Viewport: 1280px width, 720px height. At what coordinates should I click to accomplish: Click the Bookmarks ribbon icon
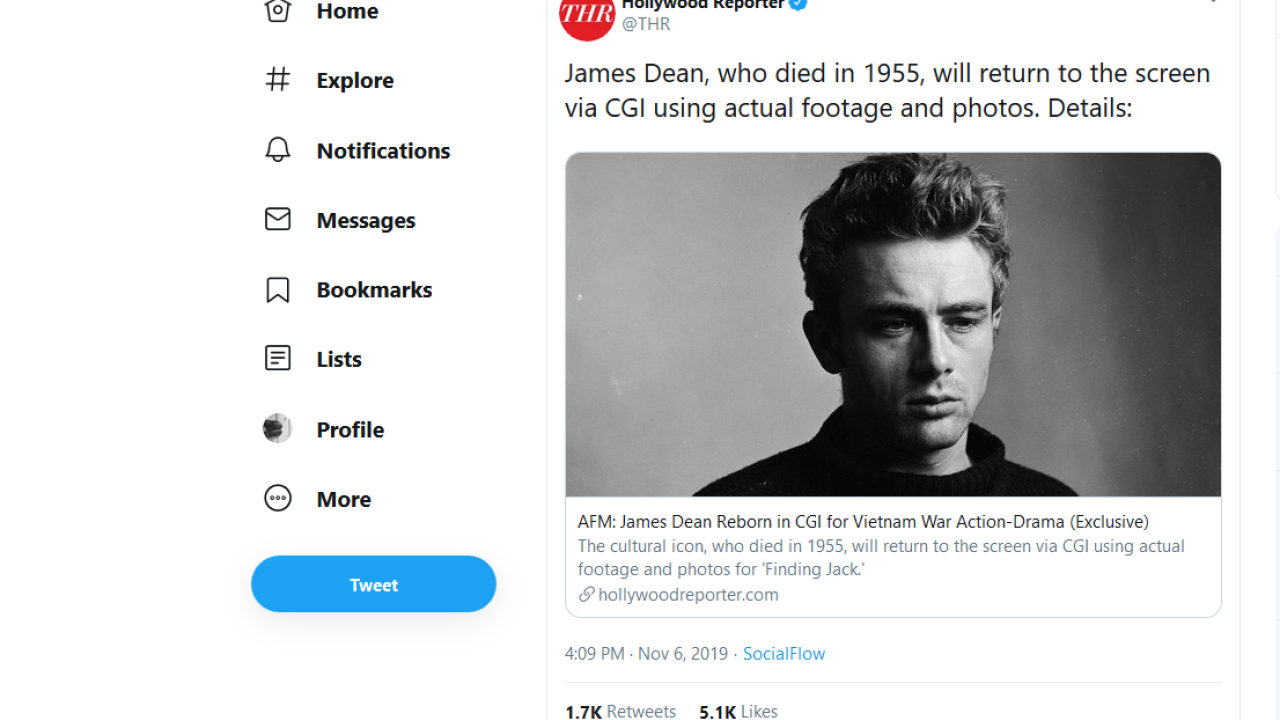pos(278,289)
